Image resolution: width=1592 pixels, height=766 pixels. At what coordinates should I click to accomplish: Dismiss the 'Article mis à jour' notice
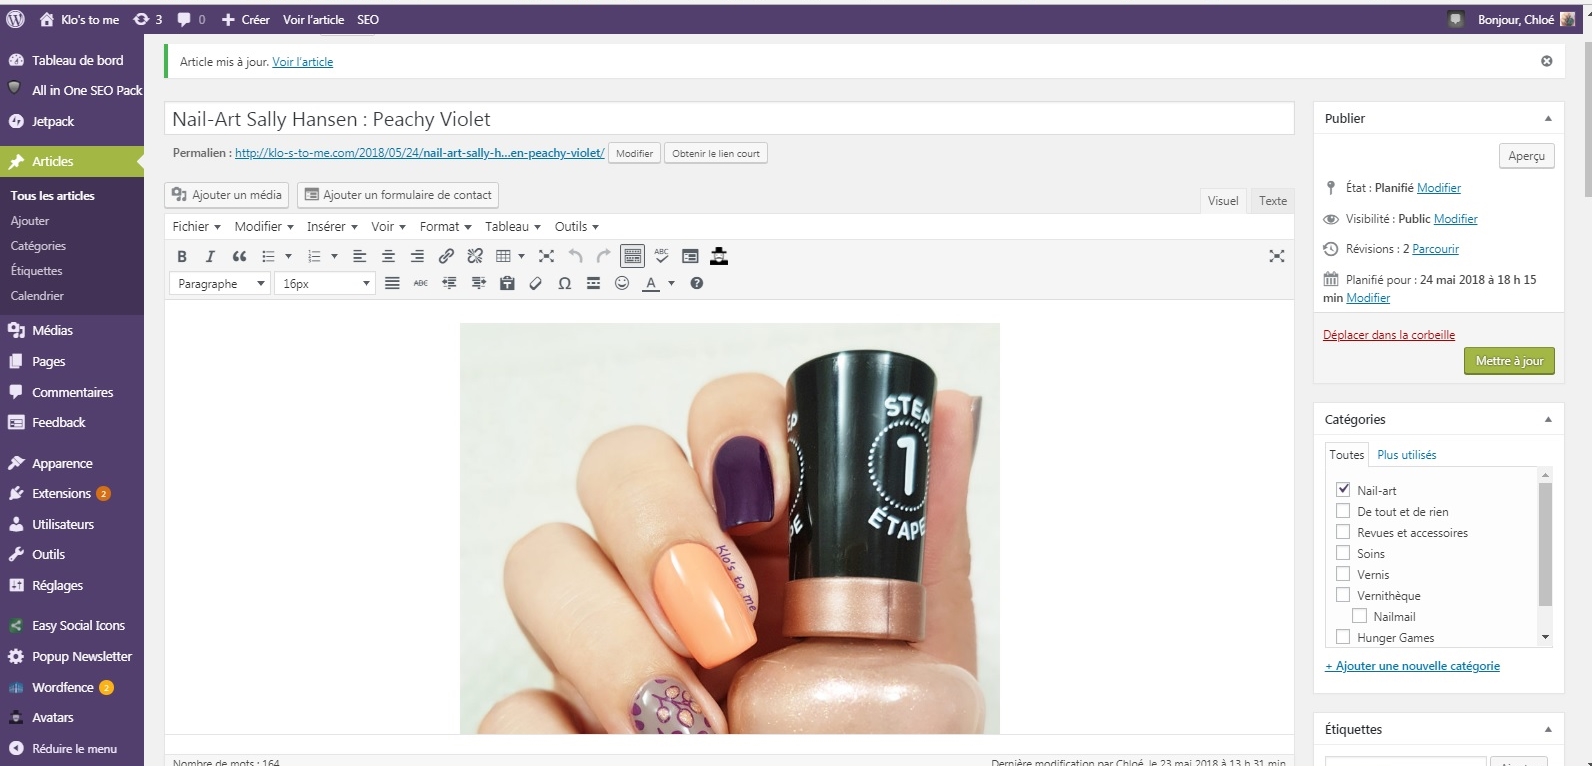coord(1547,62)
